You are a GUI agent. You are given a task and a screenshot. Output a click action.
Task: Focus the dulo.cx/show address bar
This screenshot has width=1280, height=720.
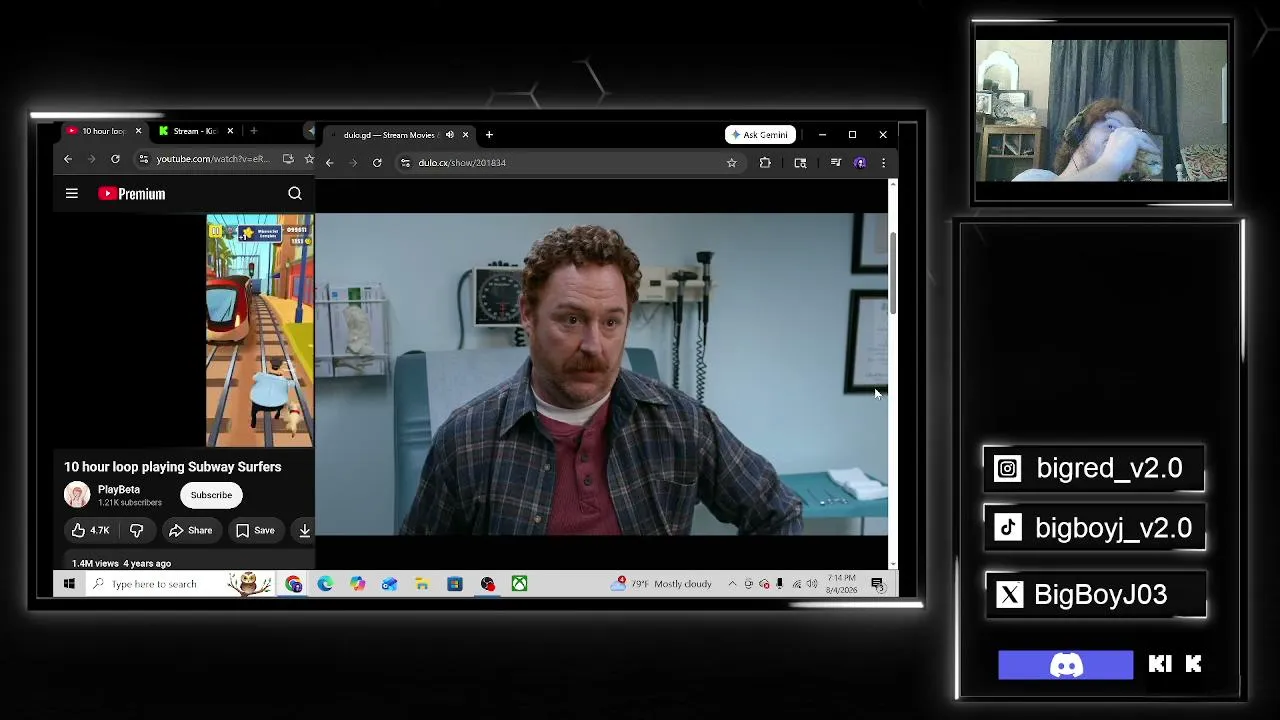(x=570, y=163)
